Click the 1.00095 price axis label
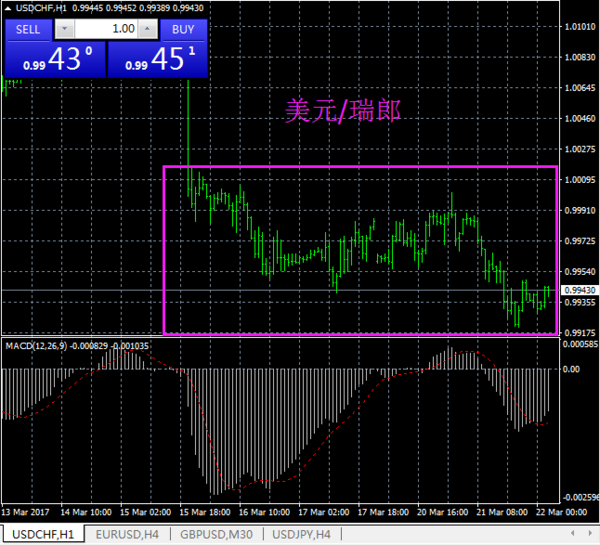This screenshot has height=545, width=600. pyautogui.click(x=580, y=180)
